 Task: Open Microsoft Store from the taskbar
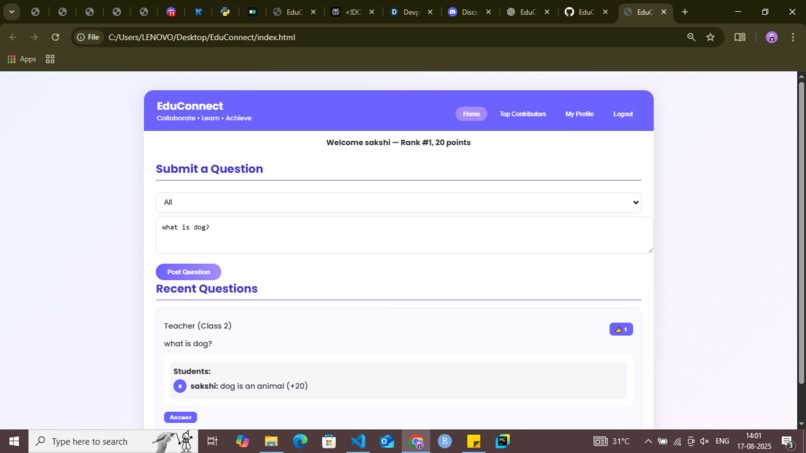[329, 441]
